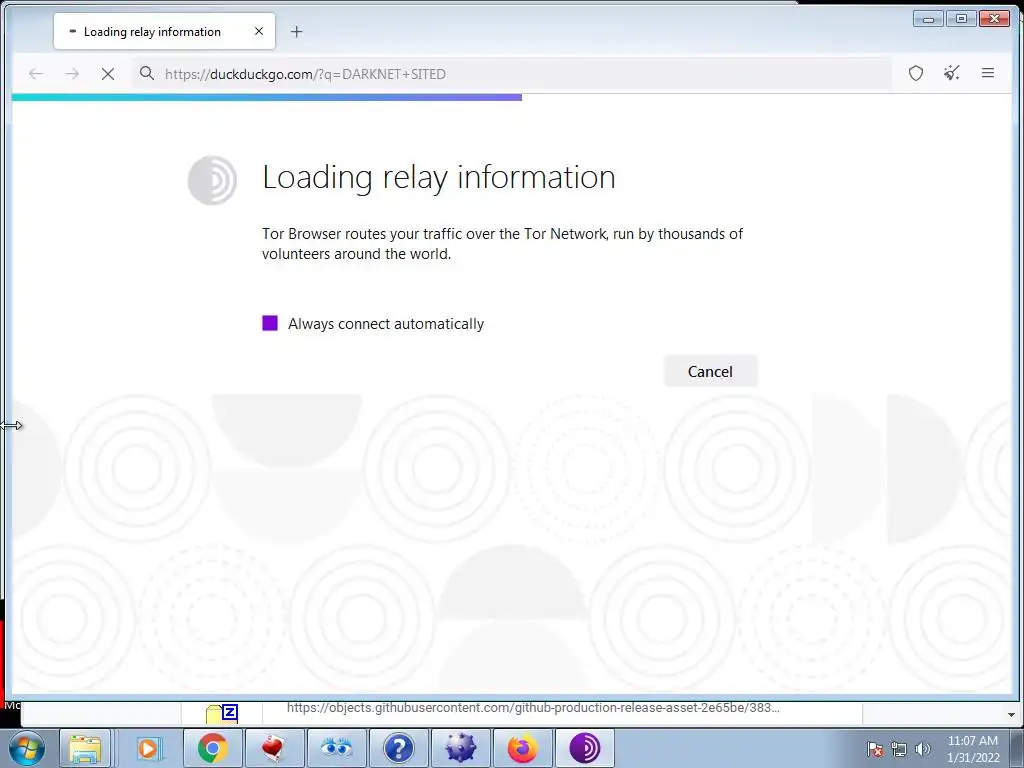Open the Windows Start menu
The width and height of the screenshot is (1024, 768).
pyautogui.click(x=27, y=748)
